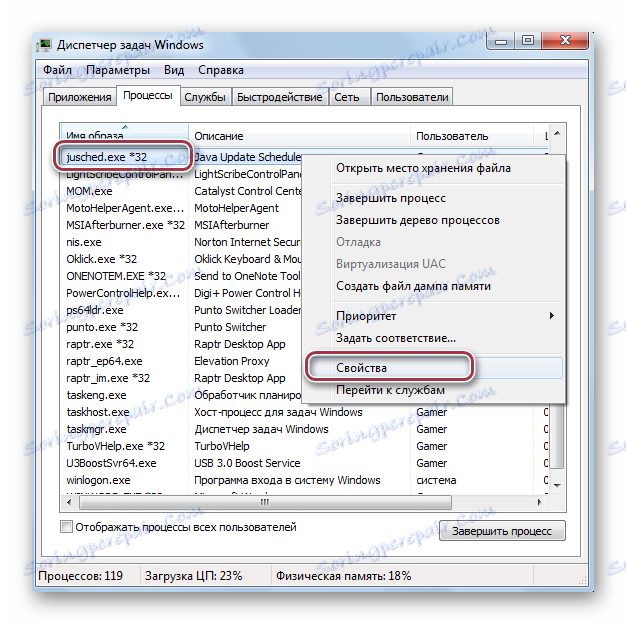
Task: Select the PowerControlHelp.ex... process
Action: click(125, 293)
